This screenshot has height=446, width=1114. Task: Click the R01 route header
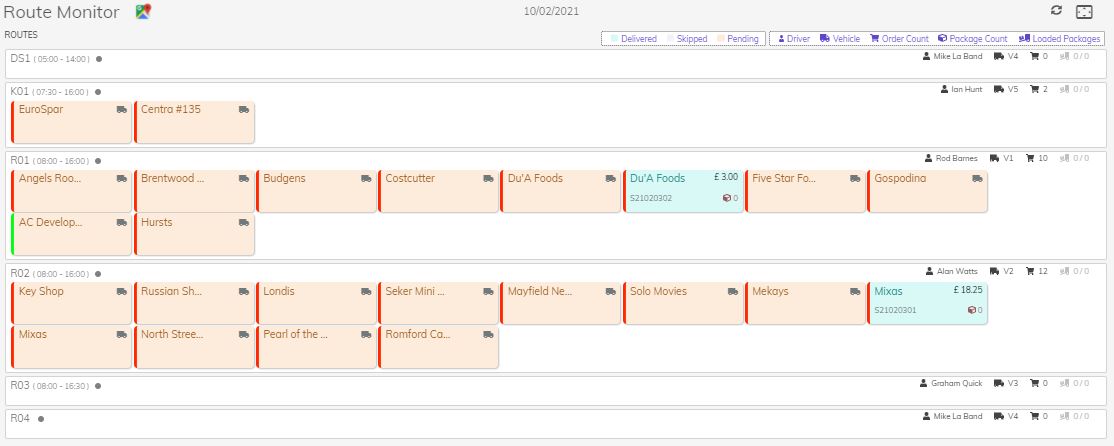20,161
